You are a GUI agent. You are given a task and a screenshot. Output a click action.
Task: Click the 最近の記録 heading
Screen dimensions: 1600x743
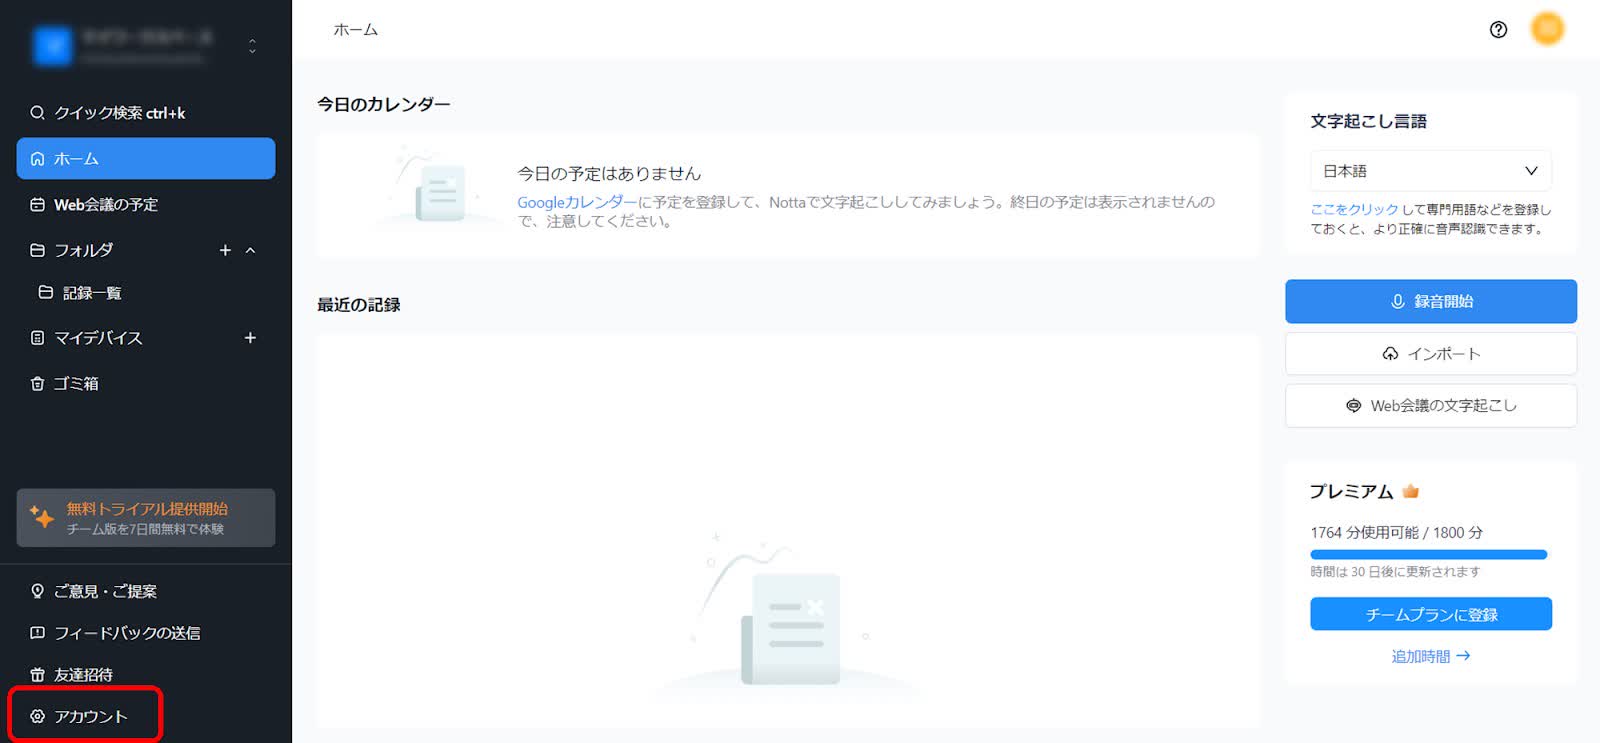tap(359, 305)
